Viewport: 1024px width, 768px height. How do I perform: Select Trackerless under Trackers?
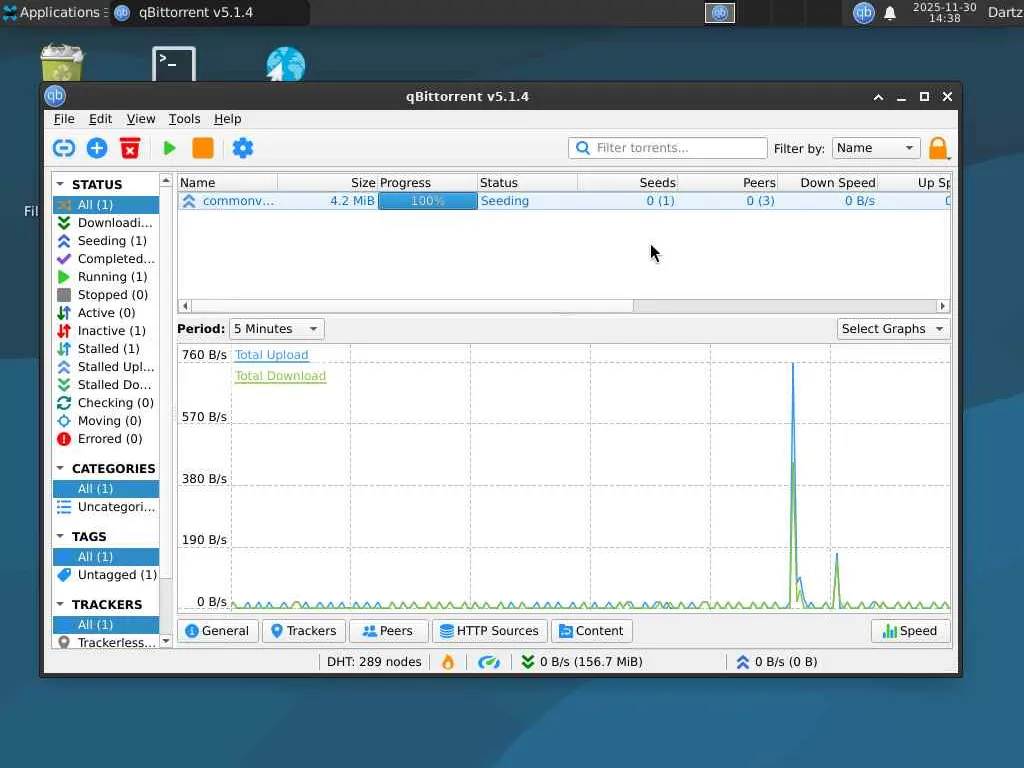[x=106, y=642]
